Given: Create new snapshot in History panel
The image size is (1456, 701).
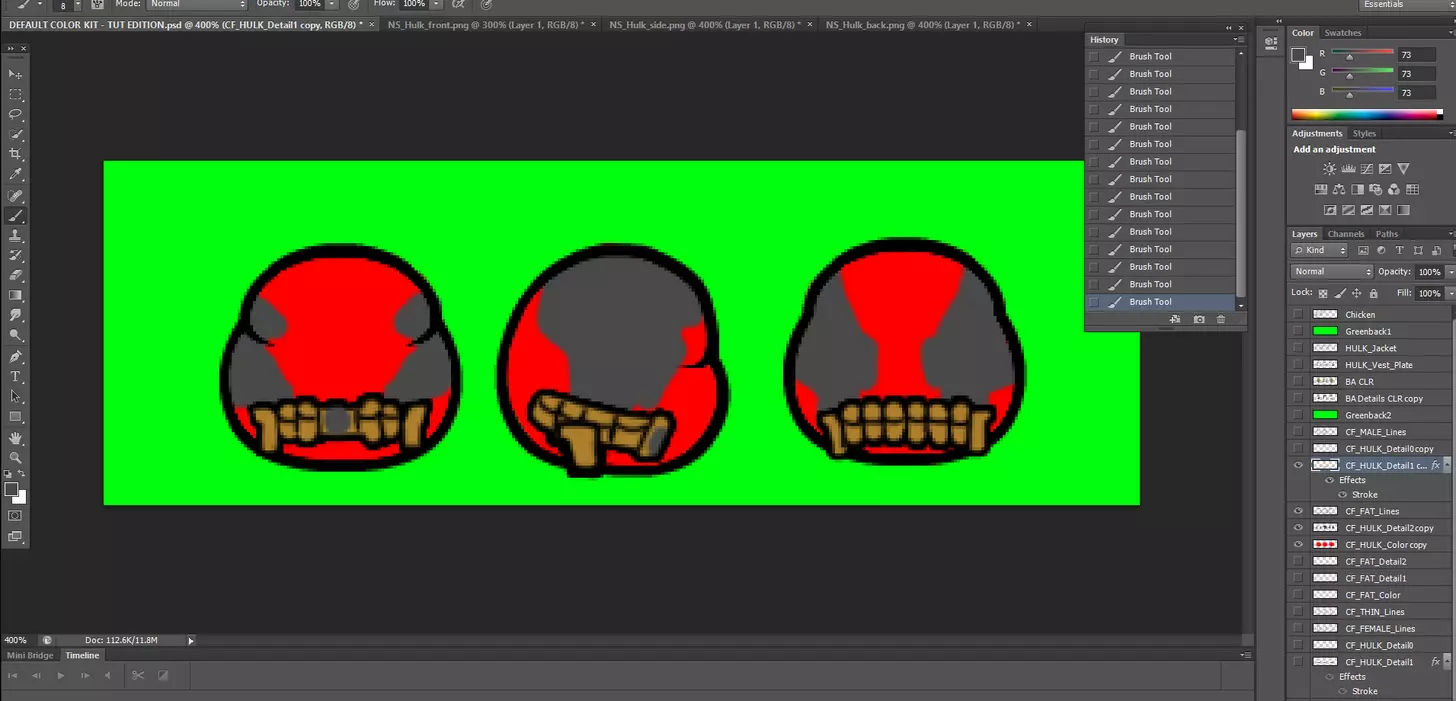Looking at the screenshot, I should (1198, 319).
